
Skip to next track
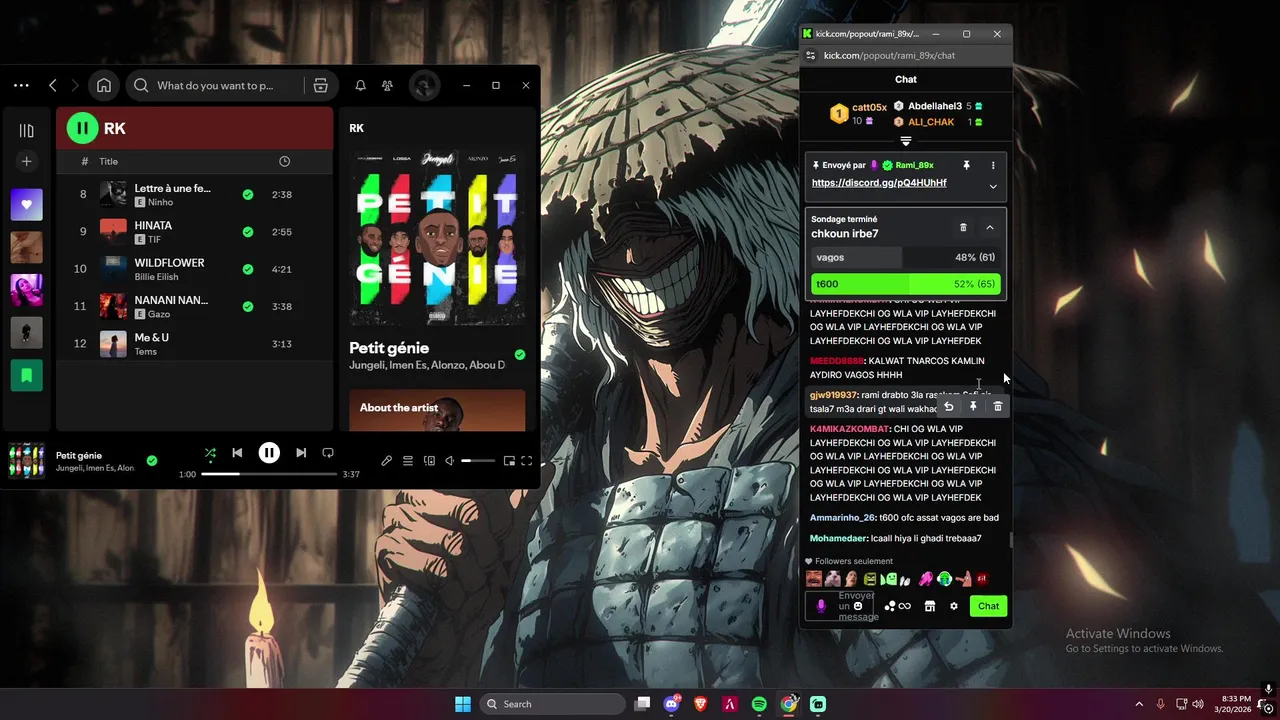(301, 453)
